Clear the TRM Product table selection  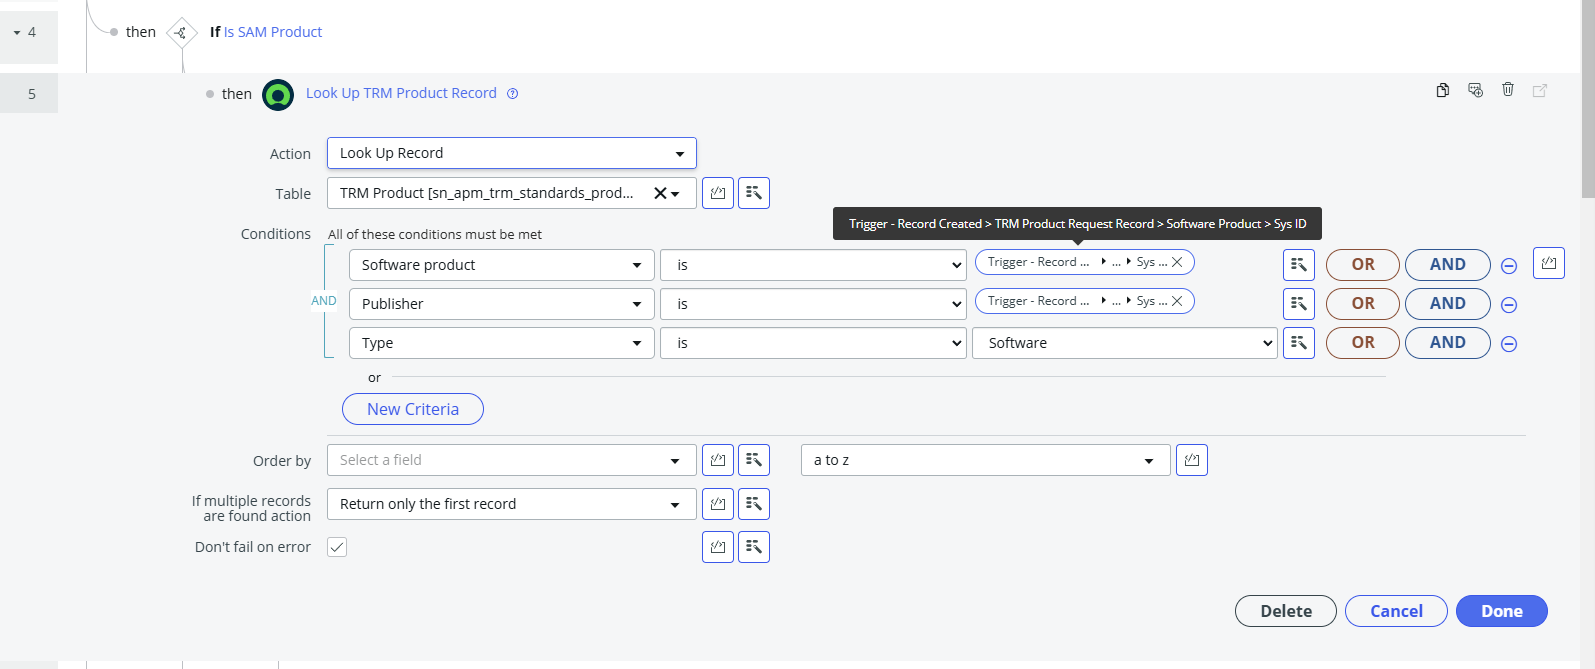(x=660, y=193)
